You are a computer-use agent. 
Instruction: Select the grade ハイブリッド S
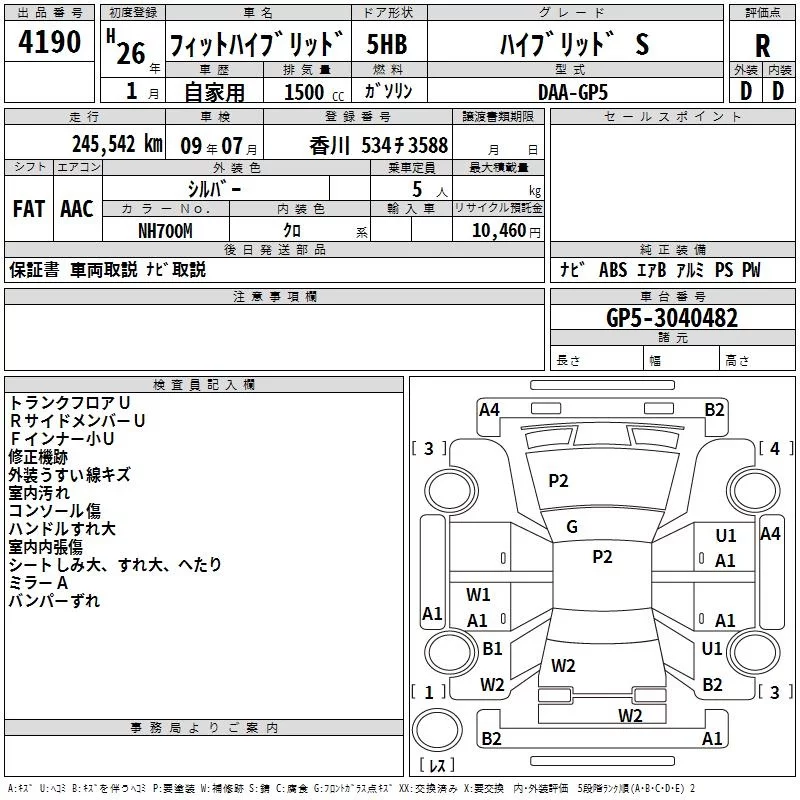573,45
